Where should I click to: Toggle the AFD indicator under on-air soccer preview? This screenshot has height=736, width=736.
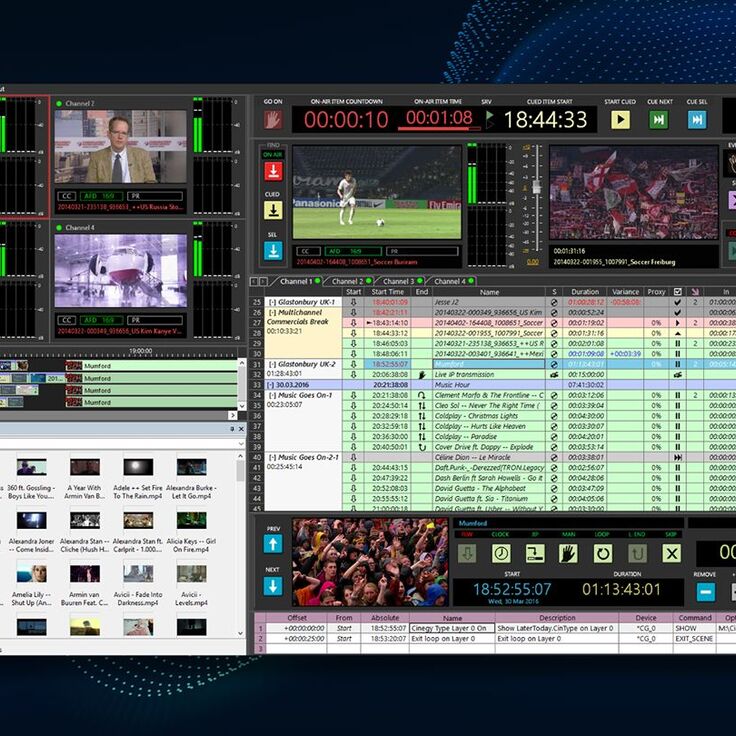tap(353, 252)
